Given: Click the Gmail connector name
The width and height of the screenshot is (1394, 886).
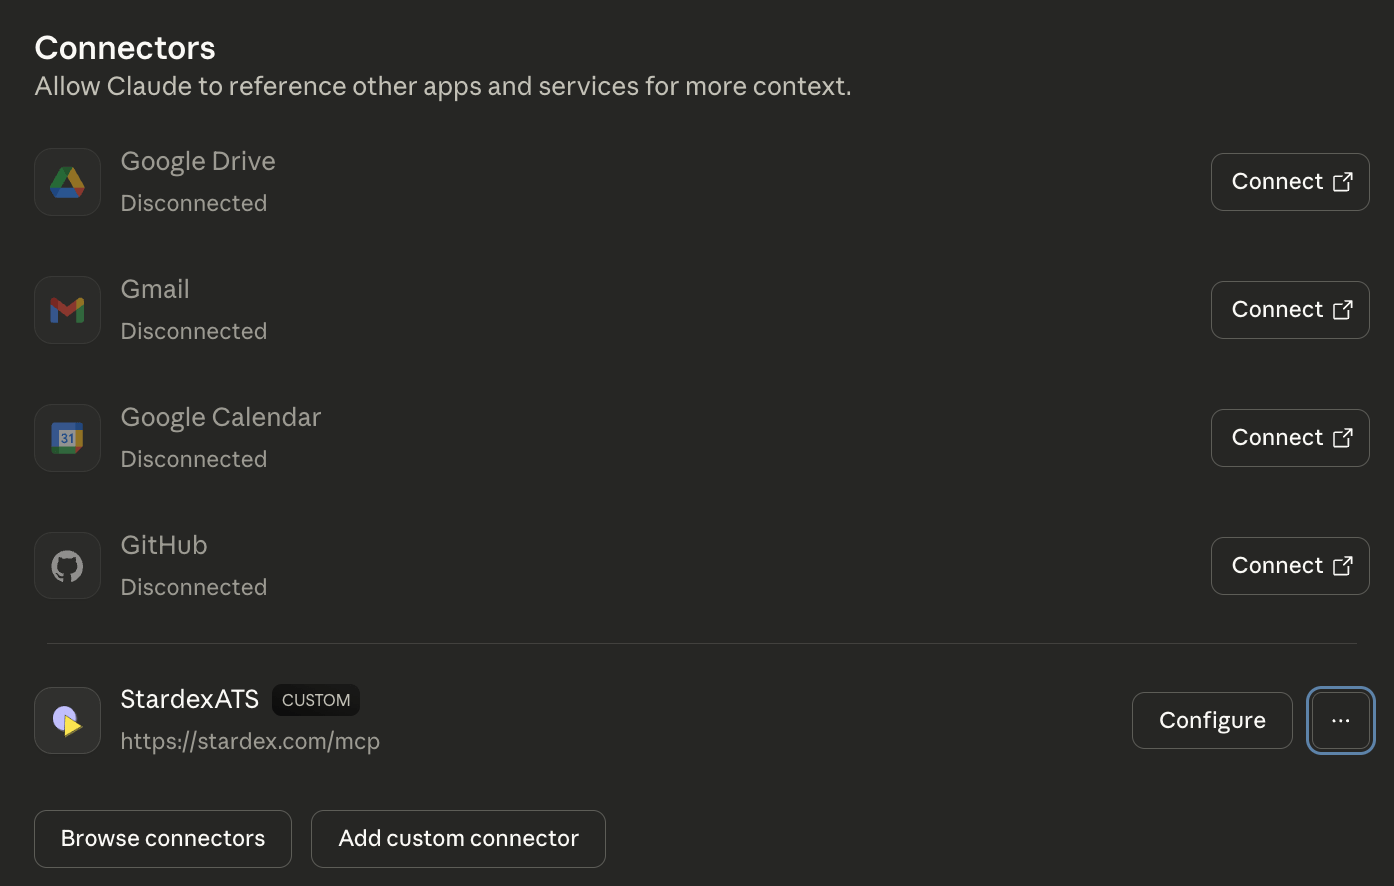Looking at the screenshot, I should pos(155,289).
